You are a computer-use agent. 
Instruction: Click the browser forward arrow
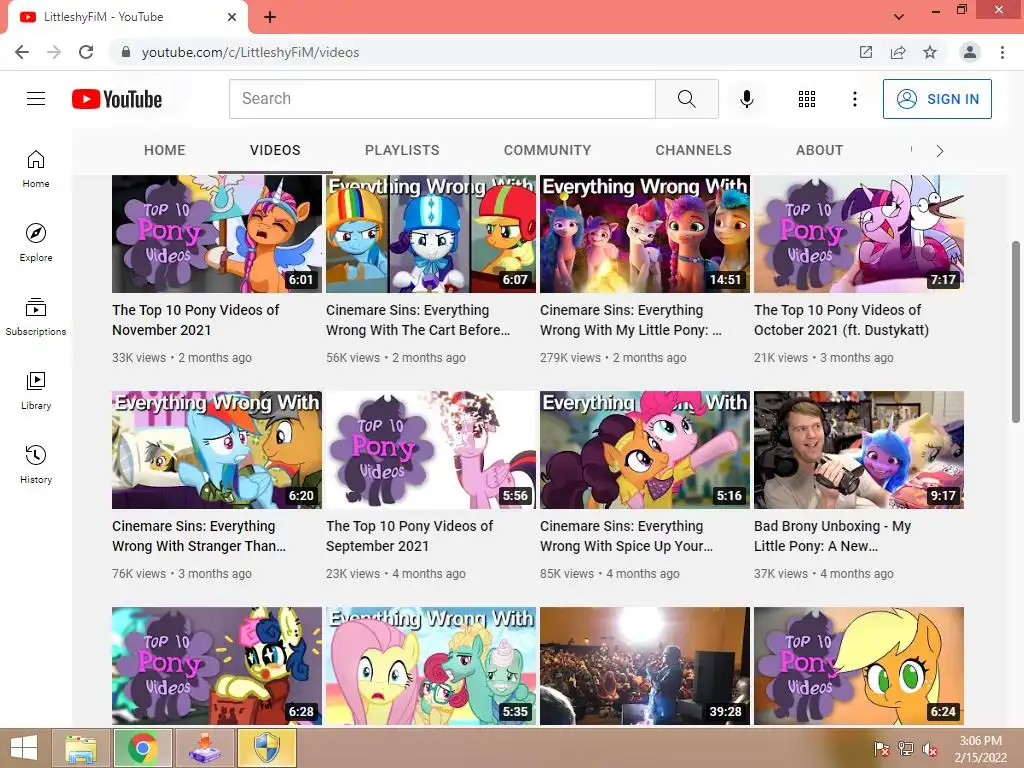click(x=54, y=52)
